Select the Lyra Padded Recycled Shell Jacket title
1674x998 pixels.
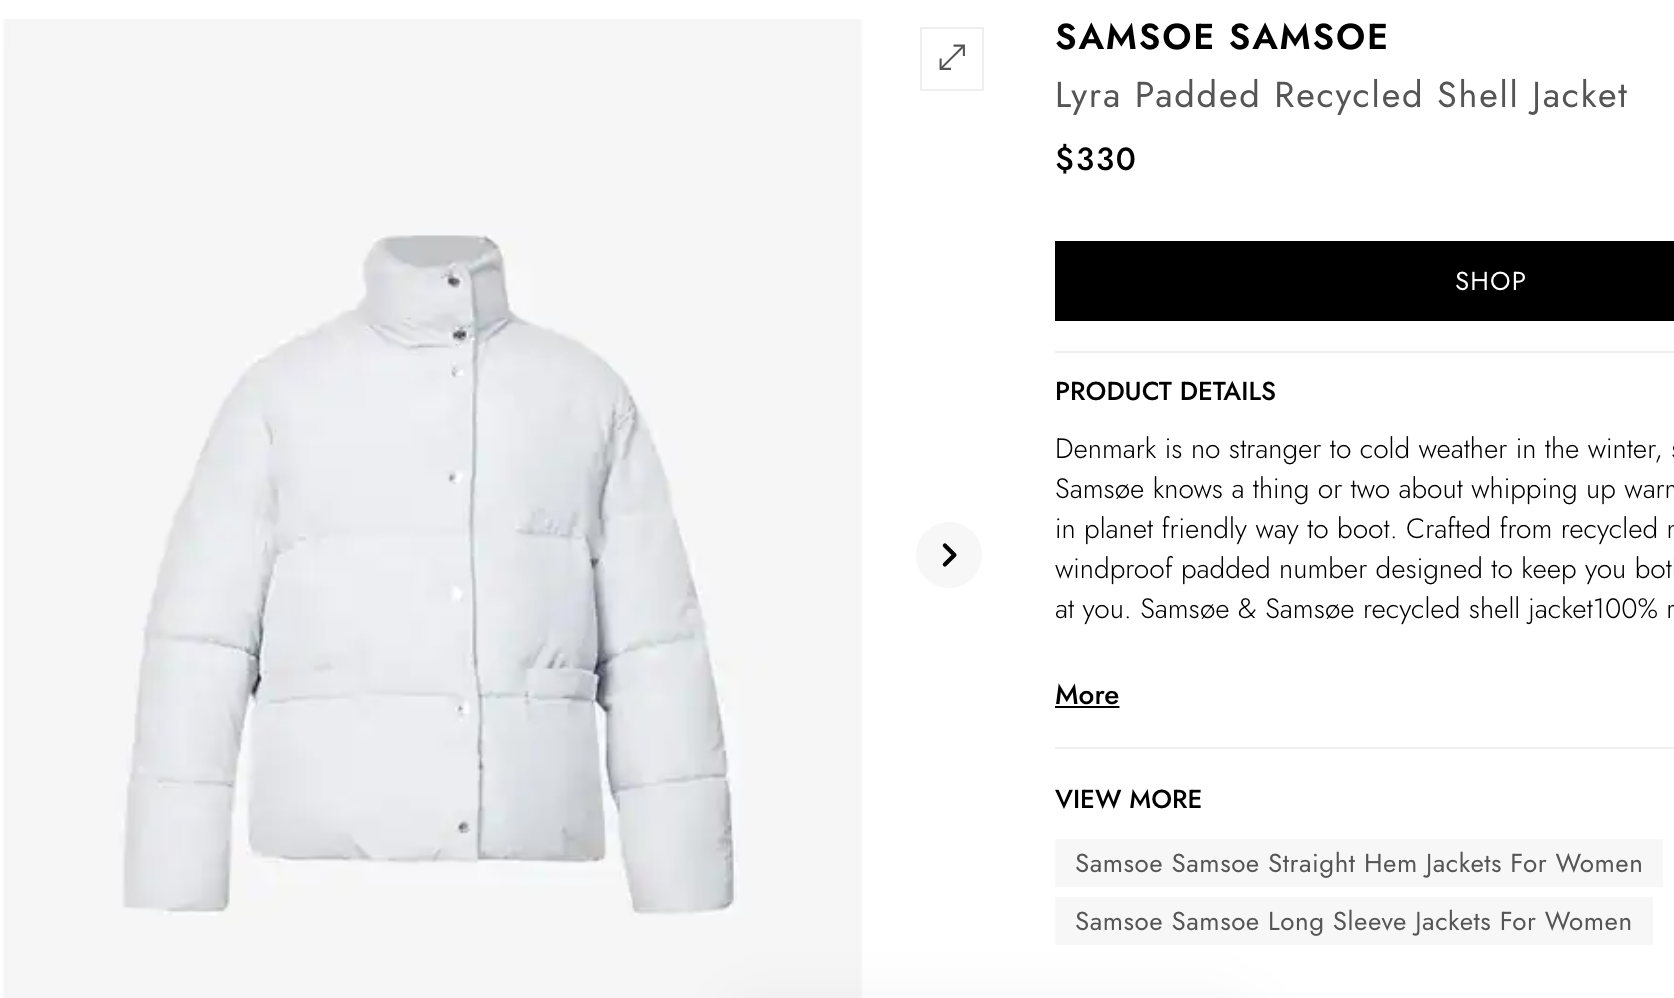(1340, 96)
